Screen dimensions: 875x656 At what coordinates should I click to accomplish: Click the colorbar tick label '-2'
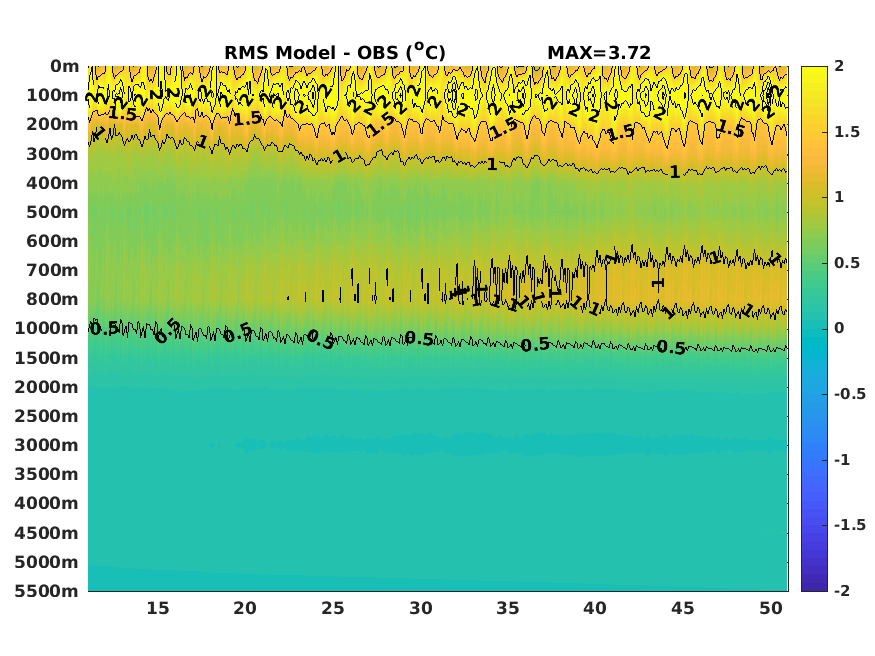[842, 591]
